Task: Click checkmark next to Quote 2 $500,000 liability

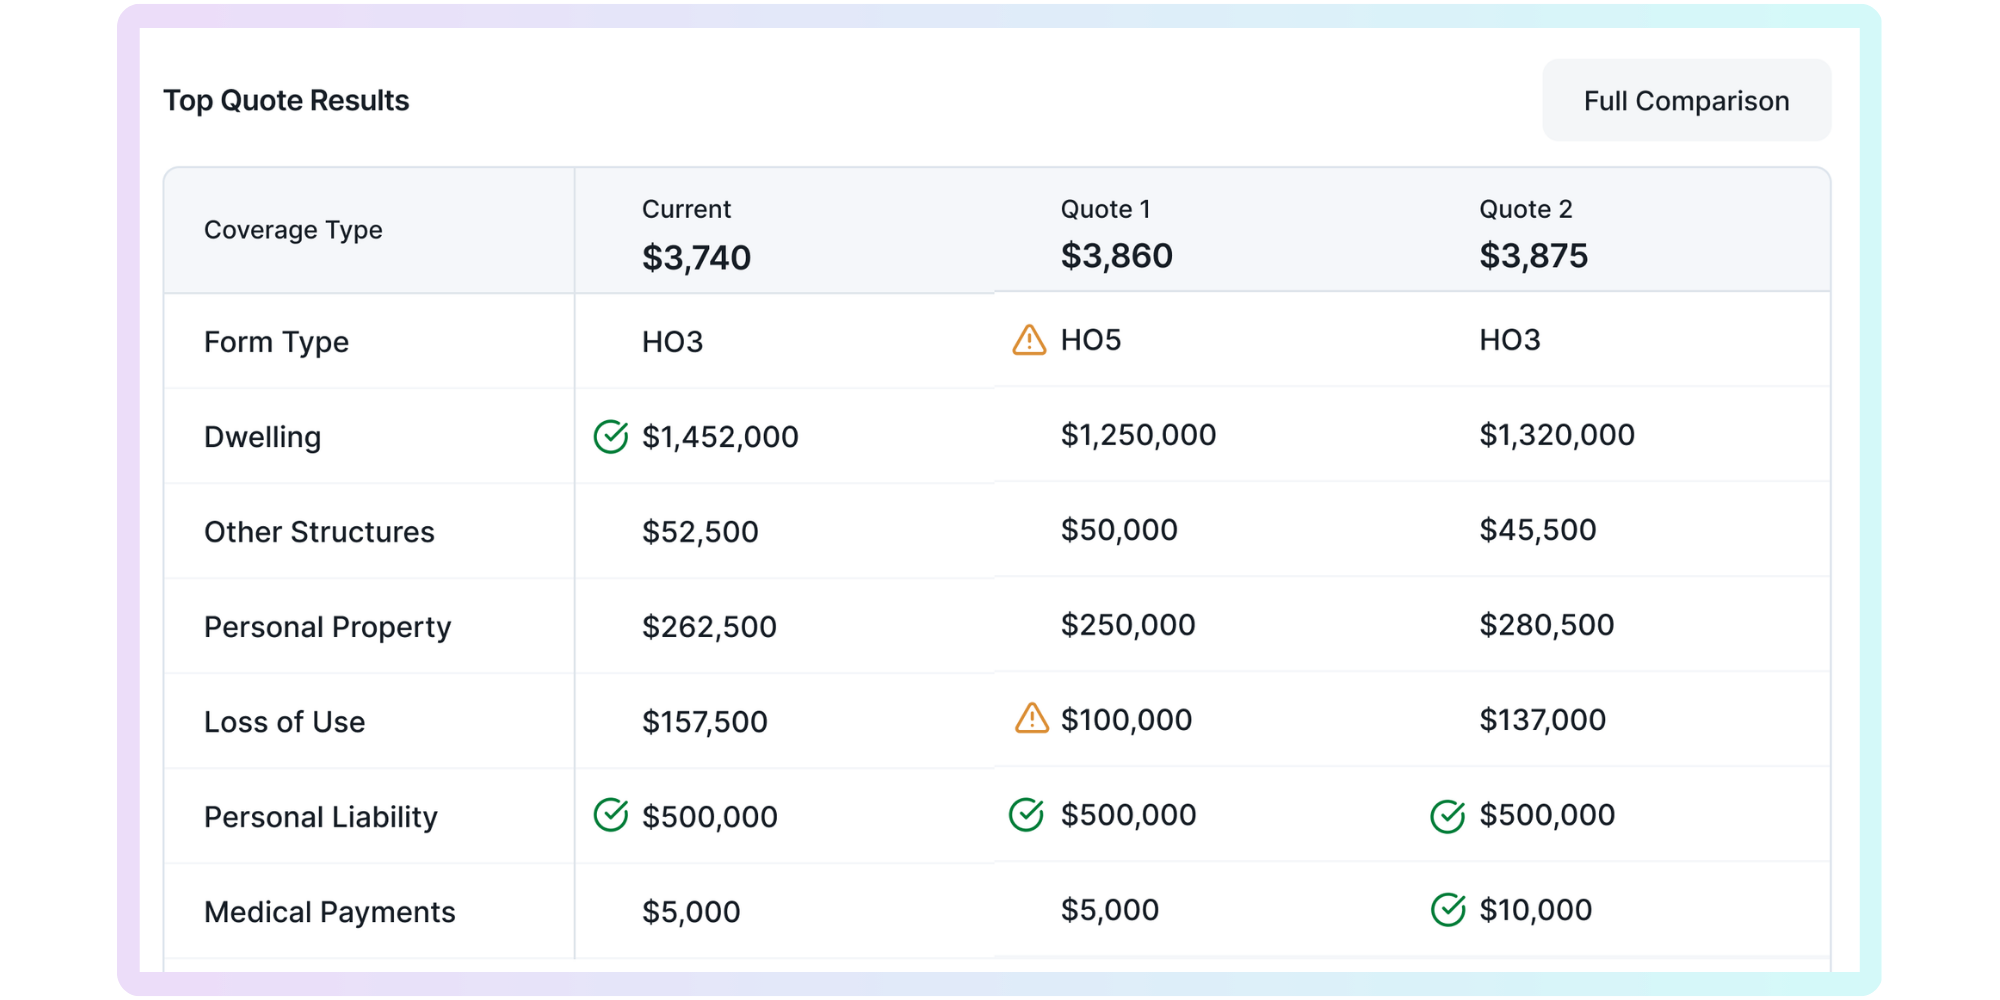Action: [1447, 816]
